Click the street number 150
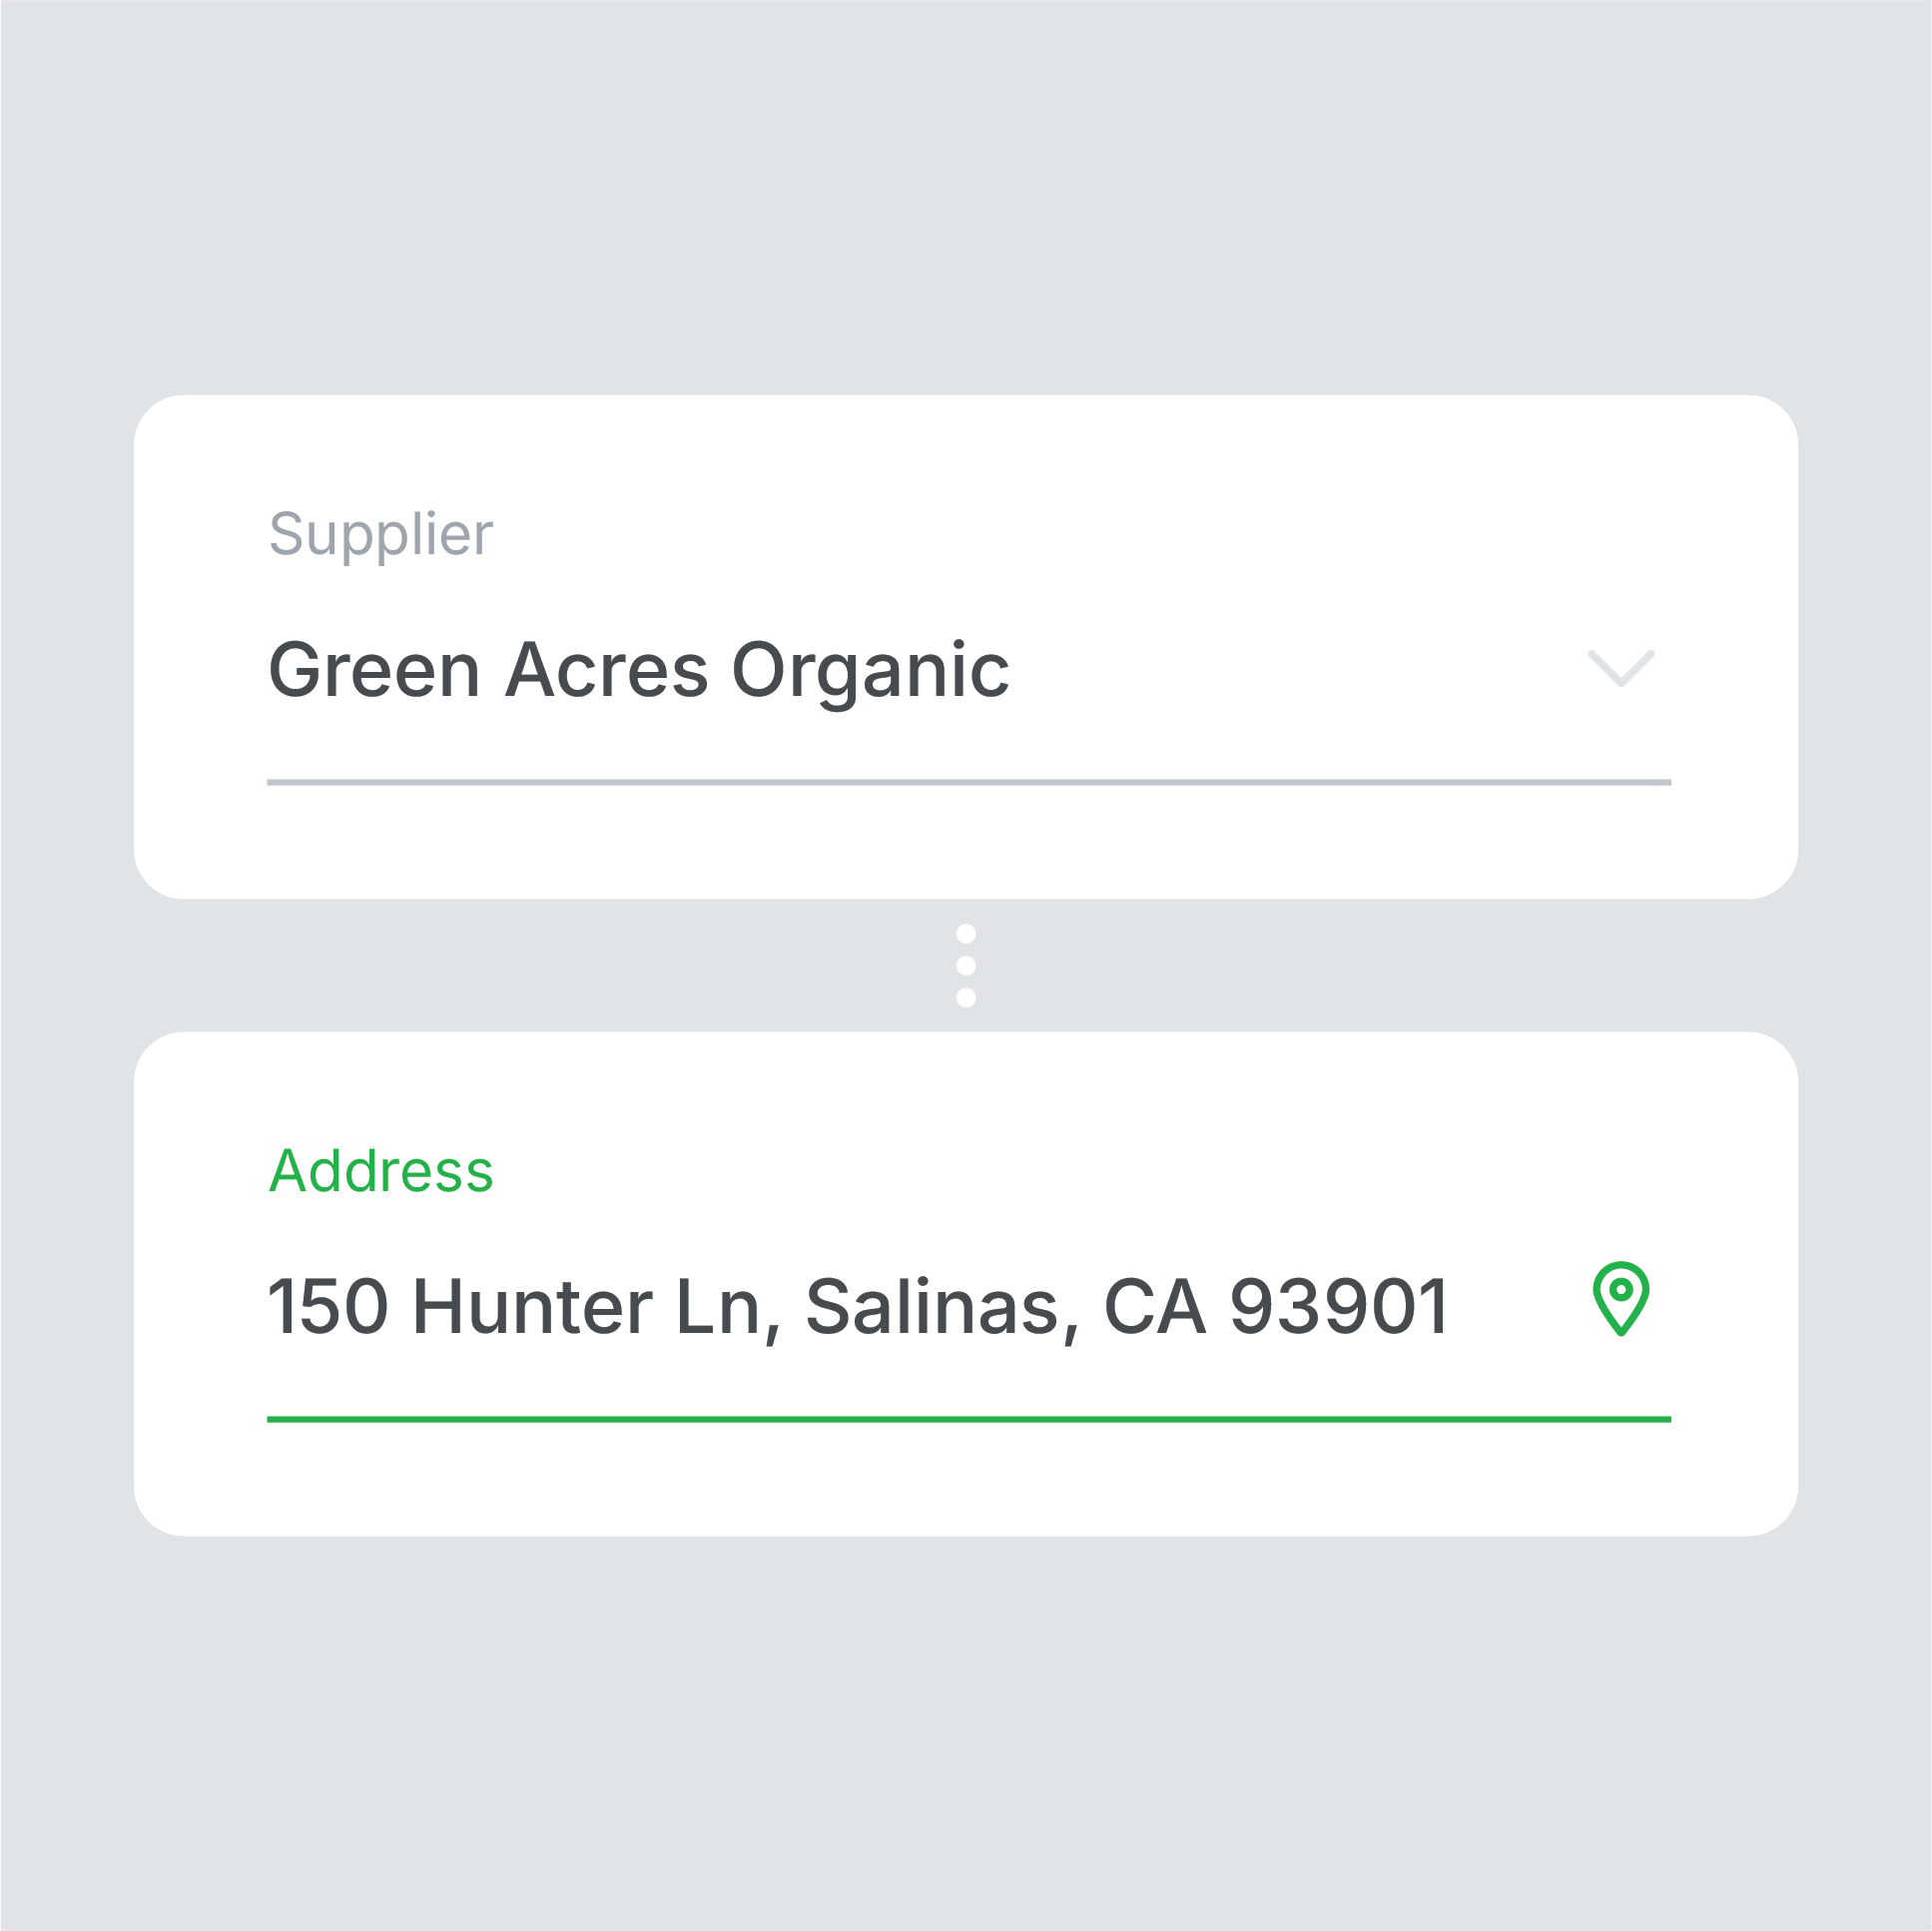This screenshot has width=1932, height=1931. tap(329, 1306)
